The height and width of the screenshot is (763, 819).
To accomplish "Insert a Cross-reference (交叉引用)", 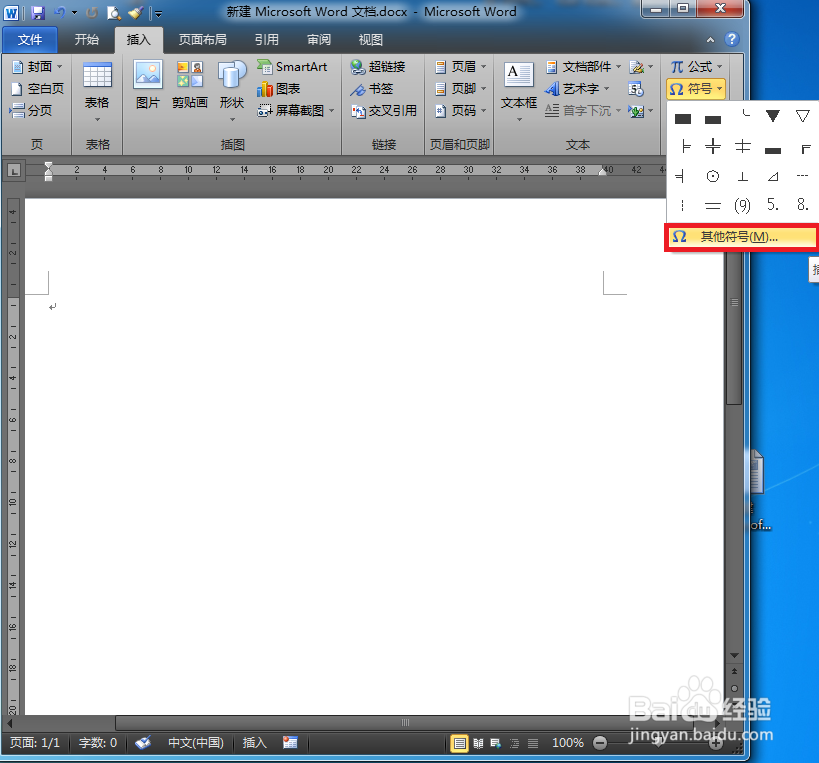I will (384, 111).
